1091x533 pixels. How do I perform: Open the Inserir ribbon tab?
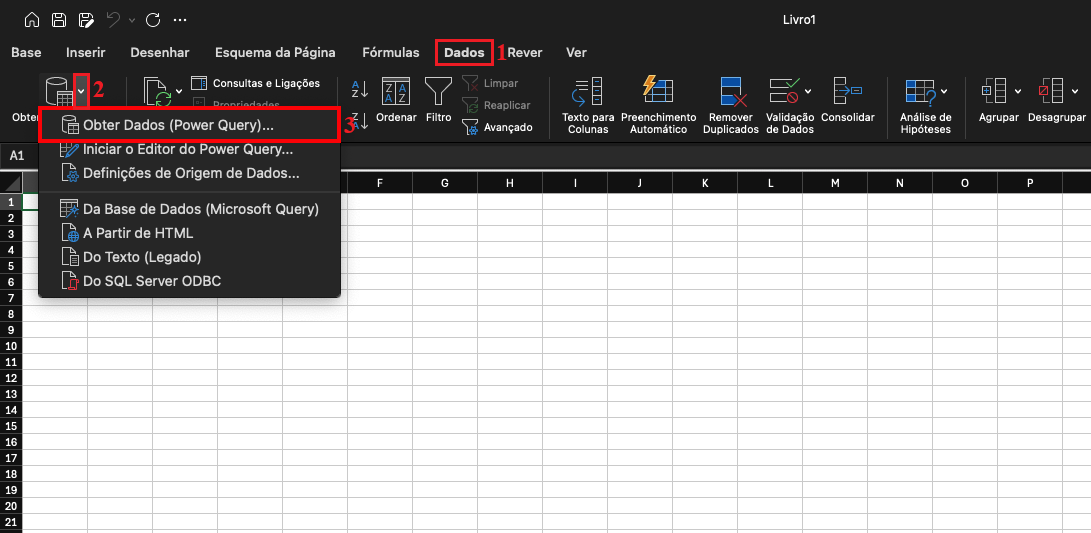click(85, 52)
